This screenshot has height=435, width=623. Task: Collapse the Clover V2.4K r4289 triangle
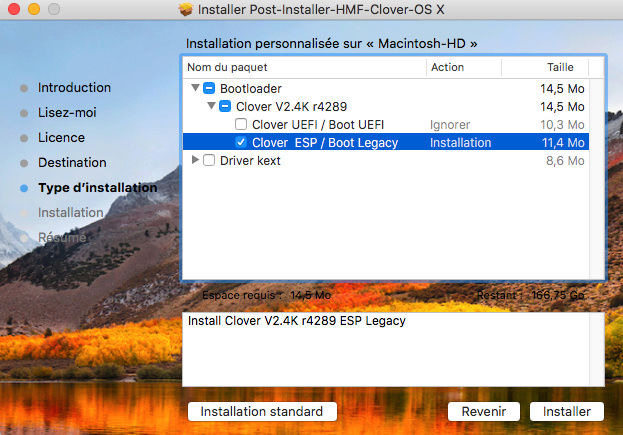(211, 106)
